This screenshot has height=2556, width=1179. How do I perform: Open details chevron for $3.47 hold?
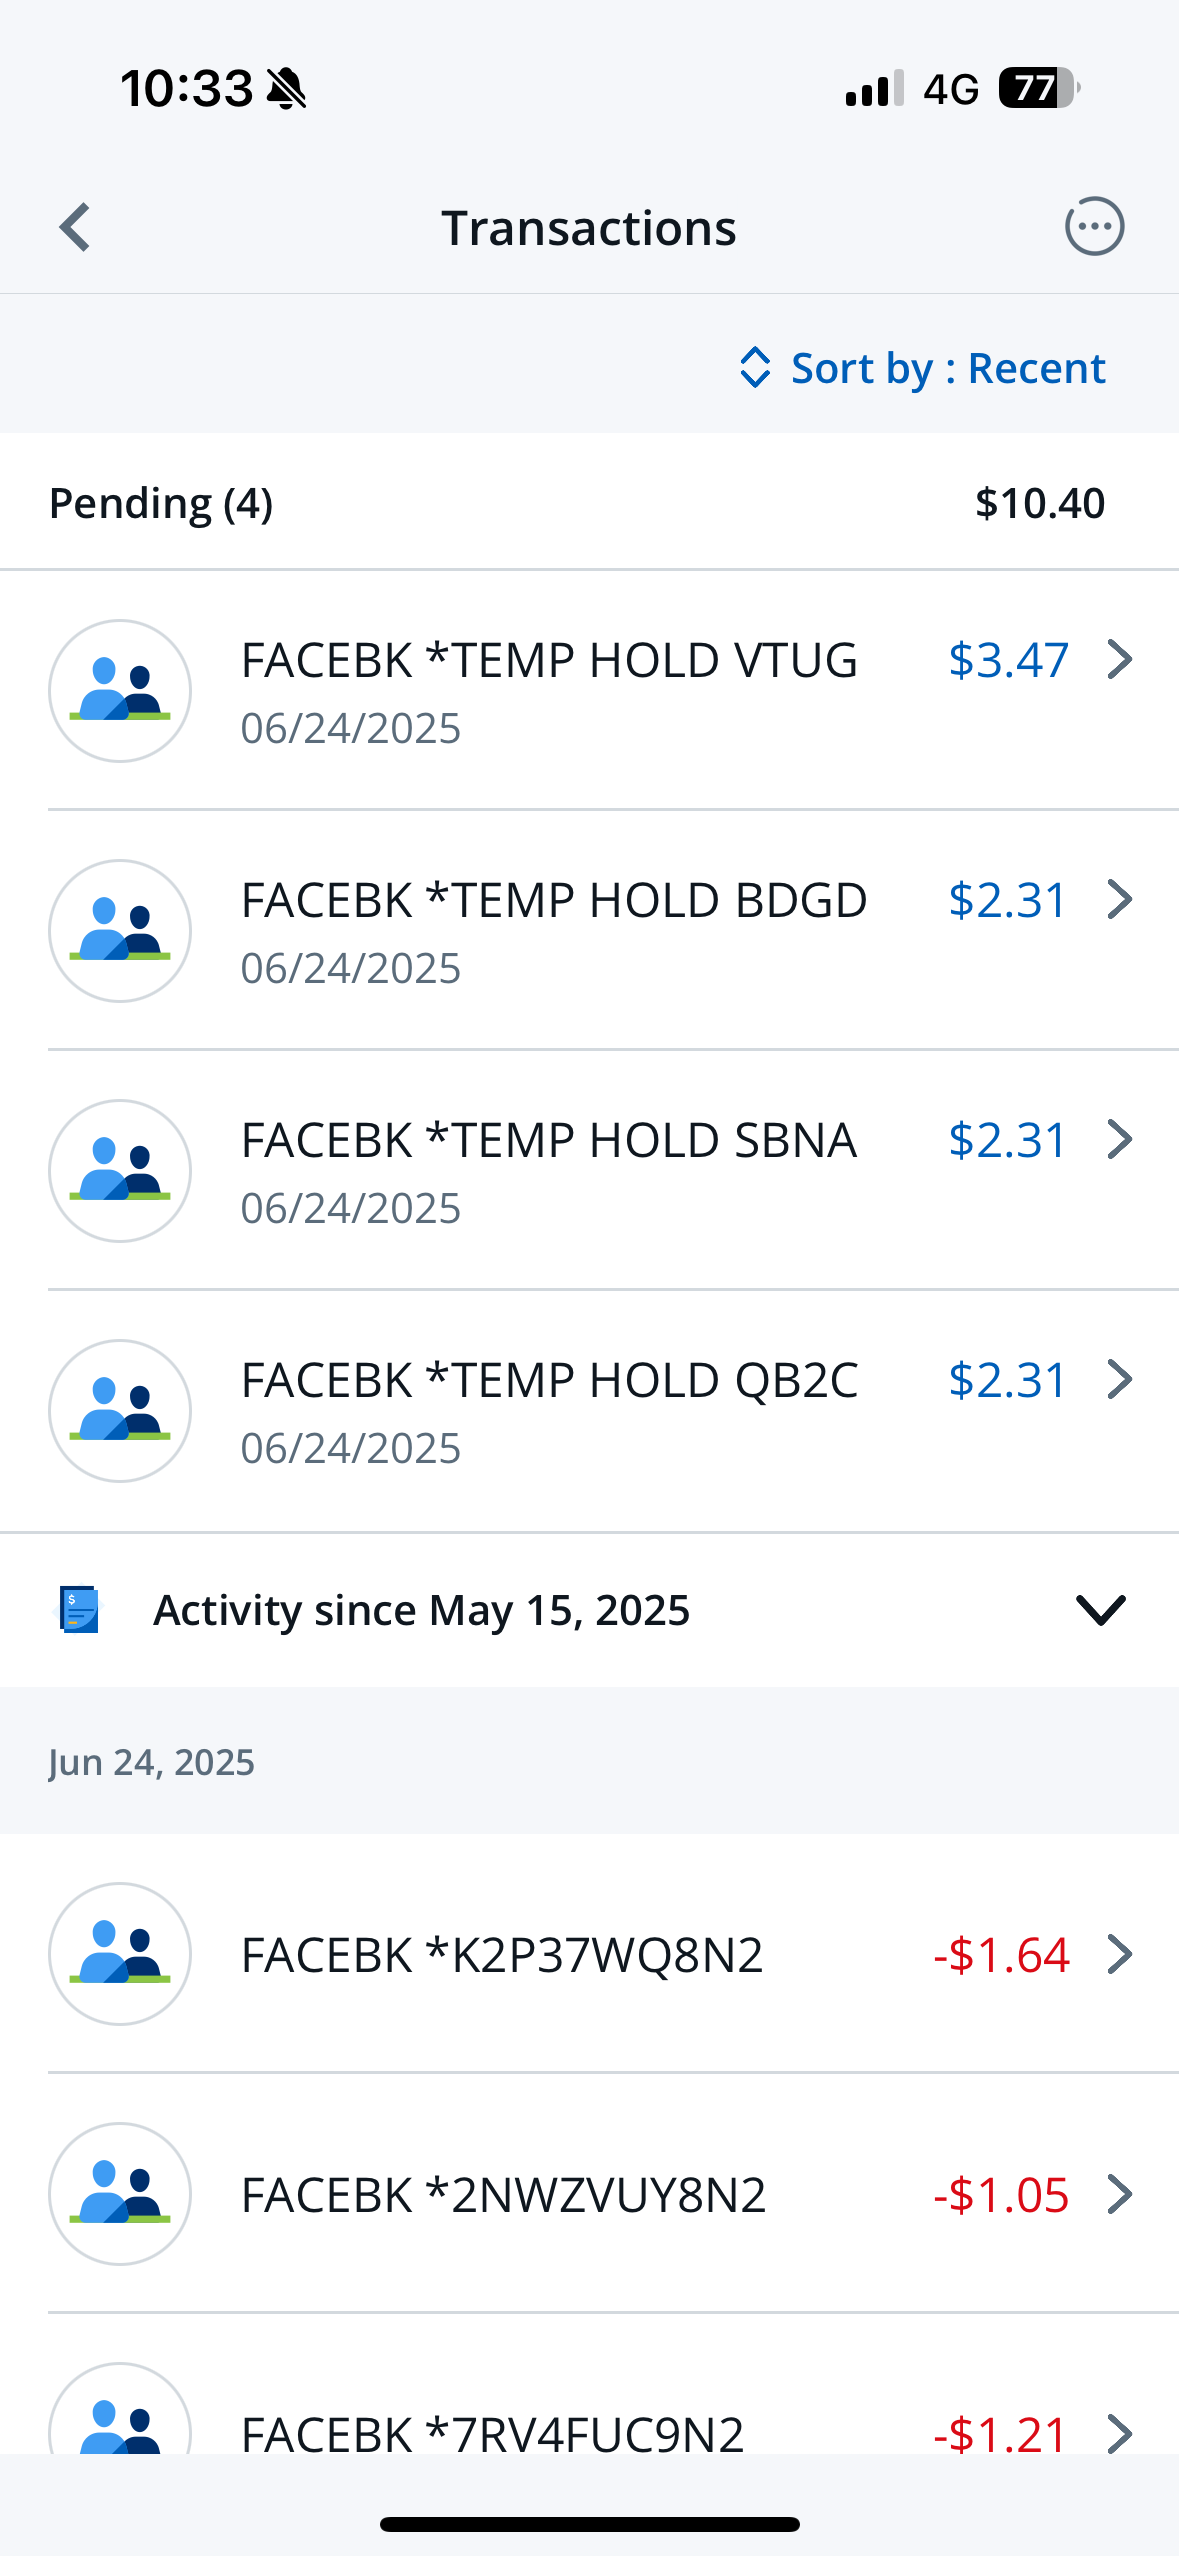coord(1120,659)
